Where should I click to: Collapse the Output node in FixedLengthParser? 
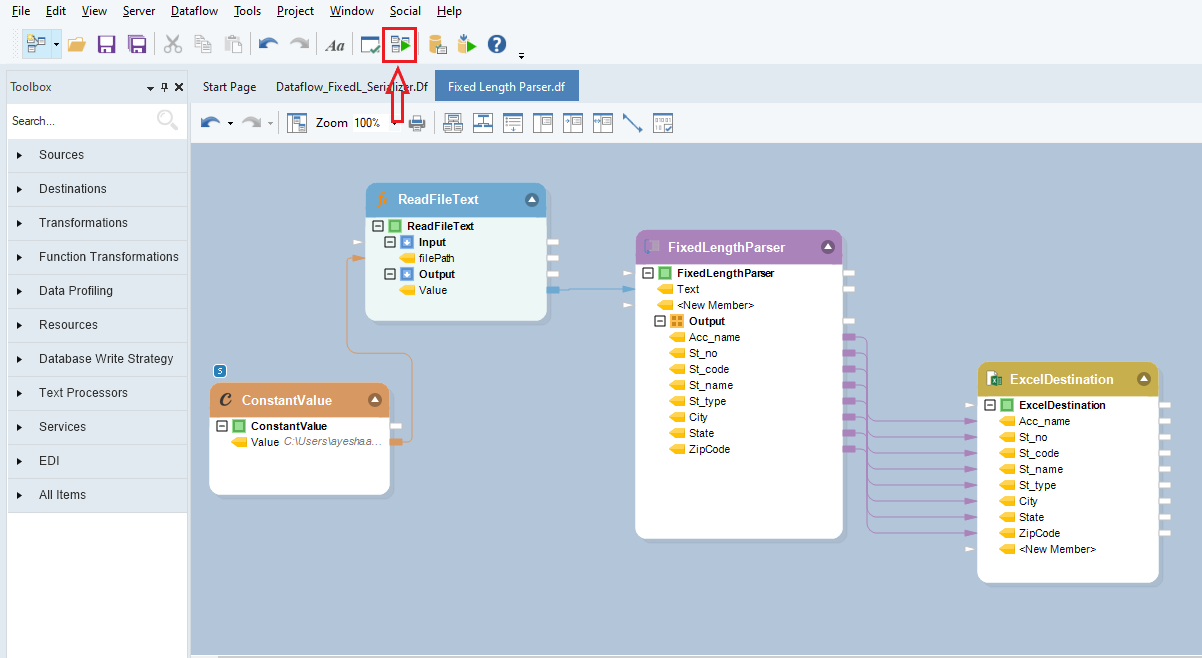(x=660, y=321)
